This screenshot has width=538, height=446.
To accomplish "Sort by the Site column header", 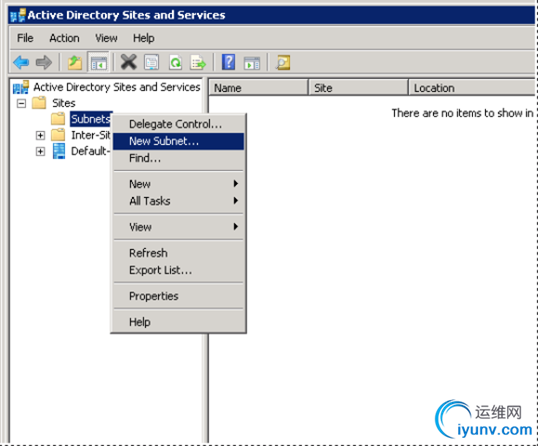I will click(358, 88).
